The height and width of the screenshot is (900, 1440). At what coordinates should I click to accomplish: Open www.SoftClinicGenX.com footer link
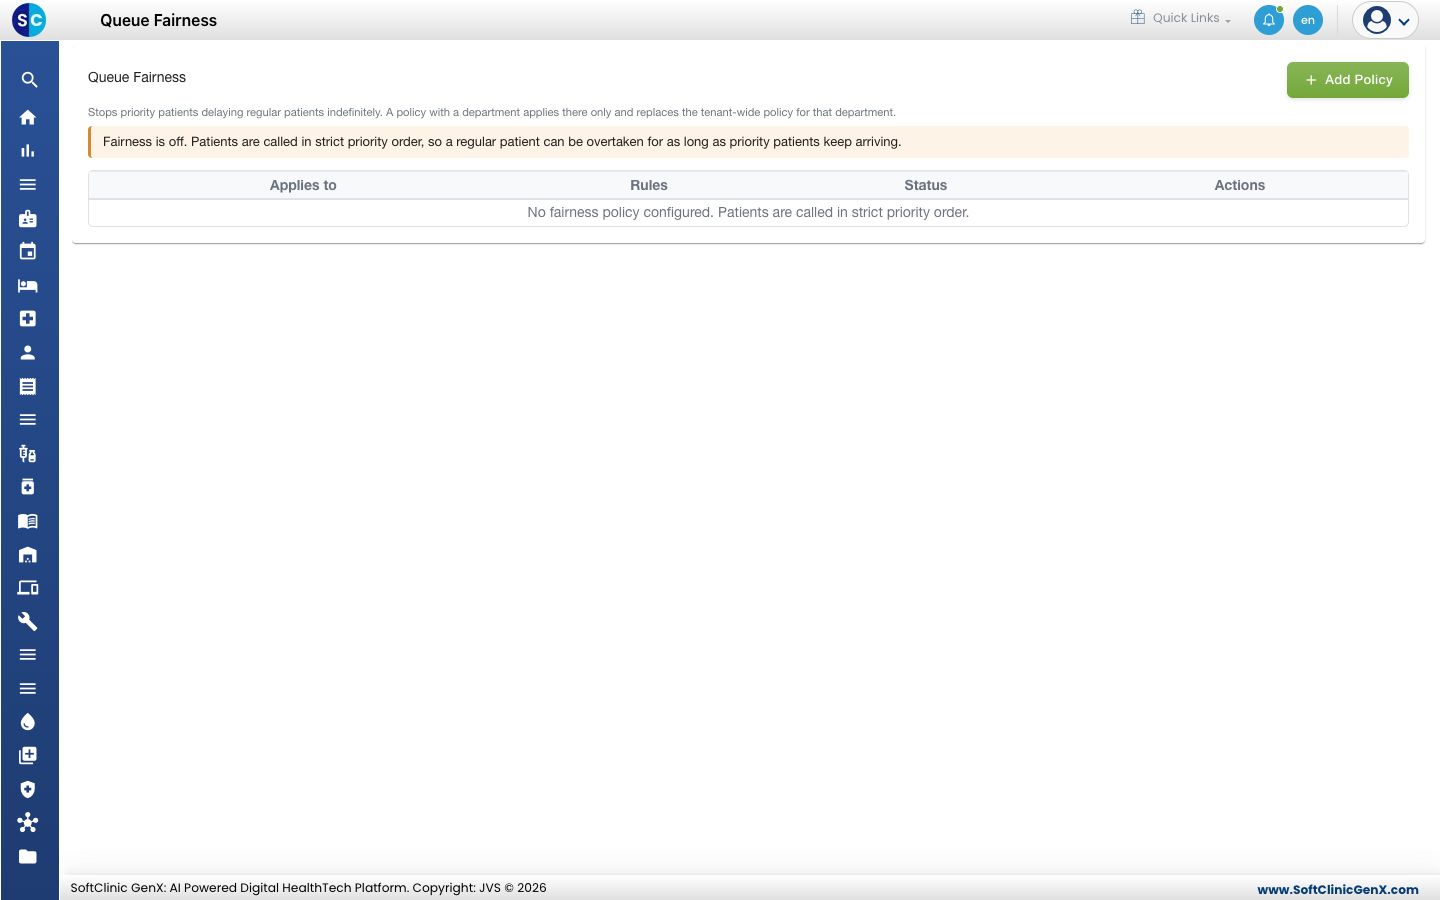point(1338,889)
